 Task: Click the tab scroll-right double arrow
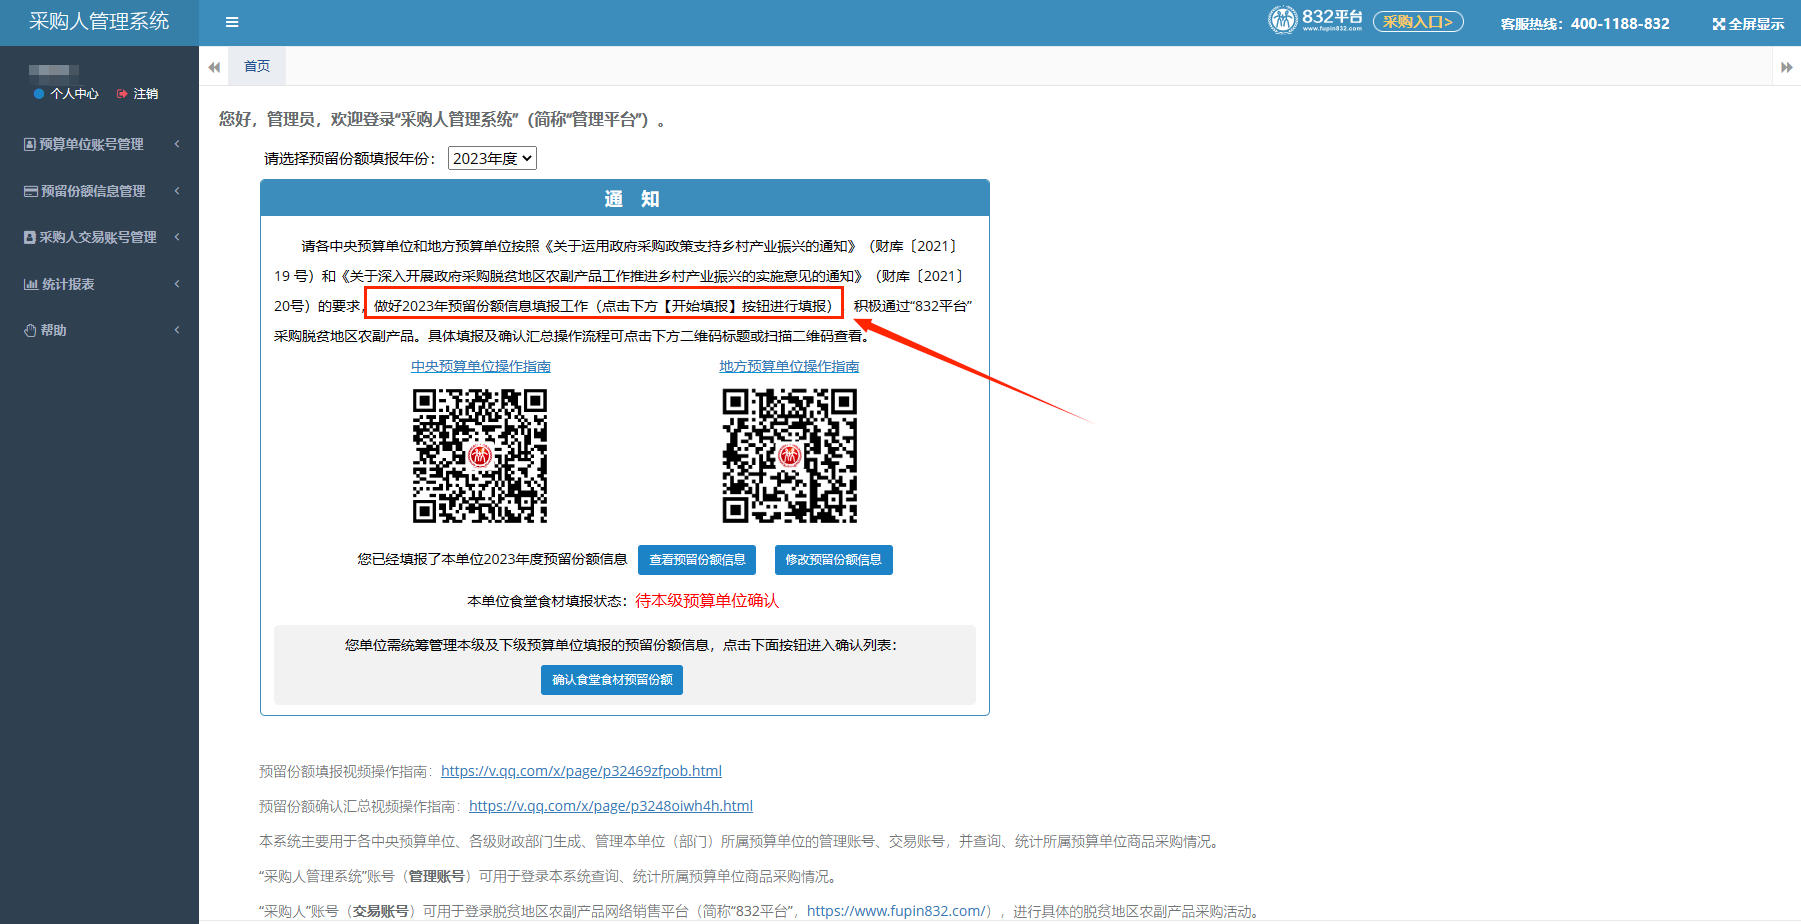[1786, 67]
